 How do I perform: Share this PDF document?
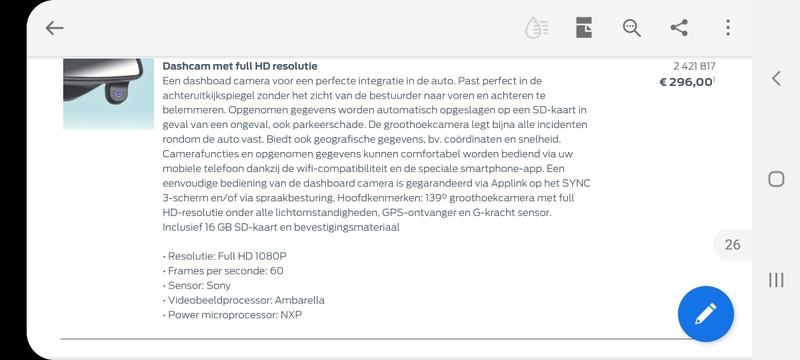pyautogui.click(x=679, y=28)
